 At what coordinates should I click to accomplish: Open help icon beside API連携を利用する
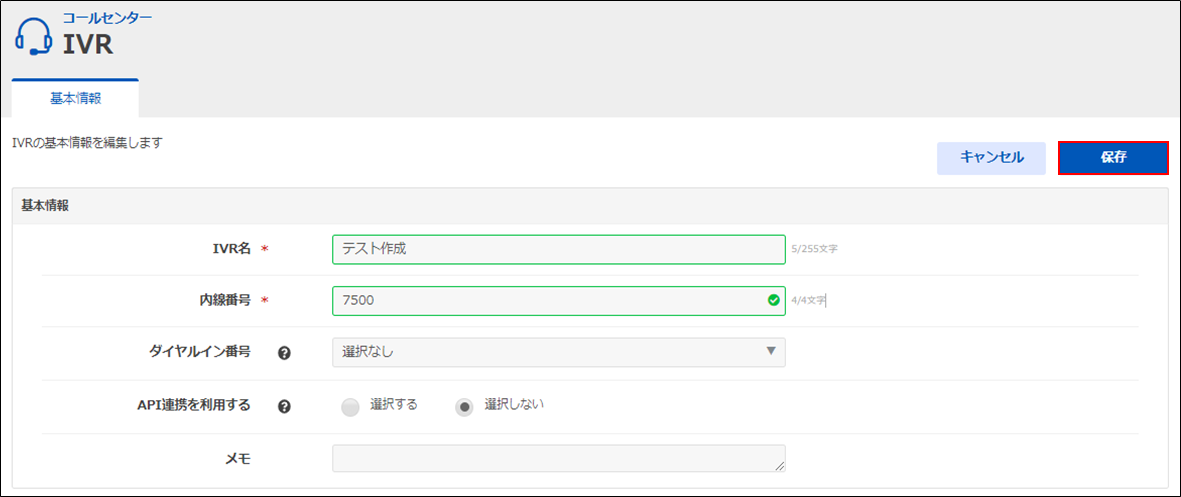(x=284, y=406)
